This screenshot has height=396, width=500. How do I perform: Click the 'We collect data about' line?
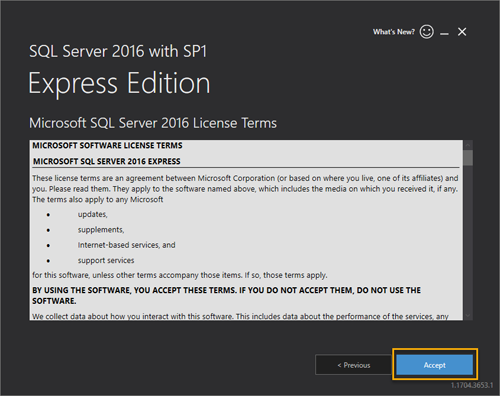[x=240, y=316]
